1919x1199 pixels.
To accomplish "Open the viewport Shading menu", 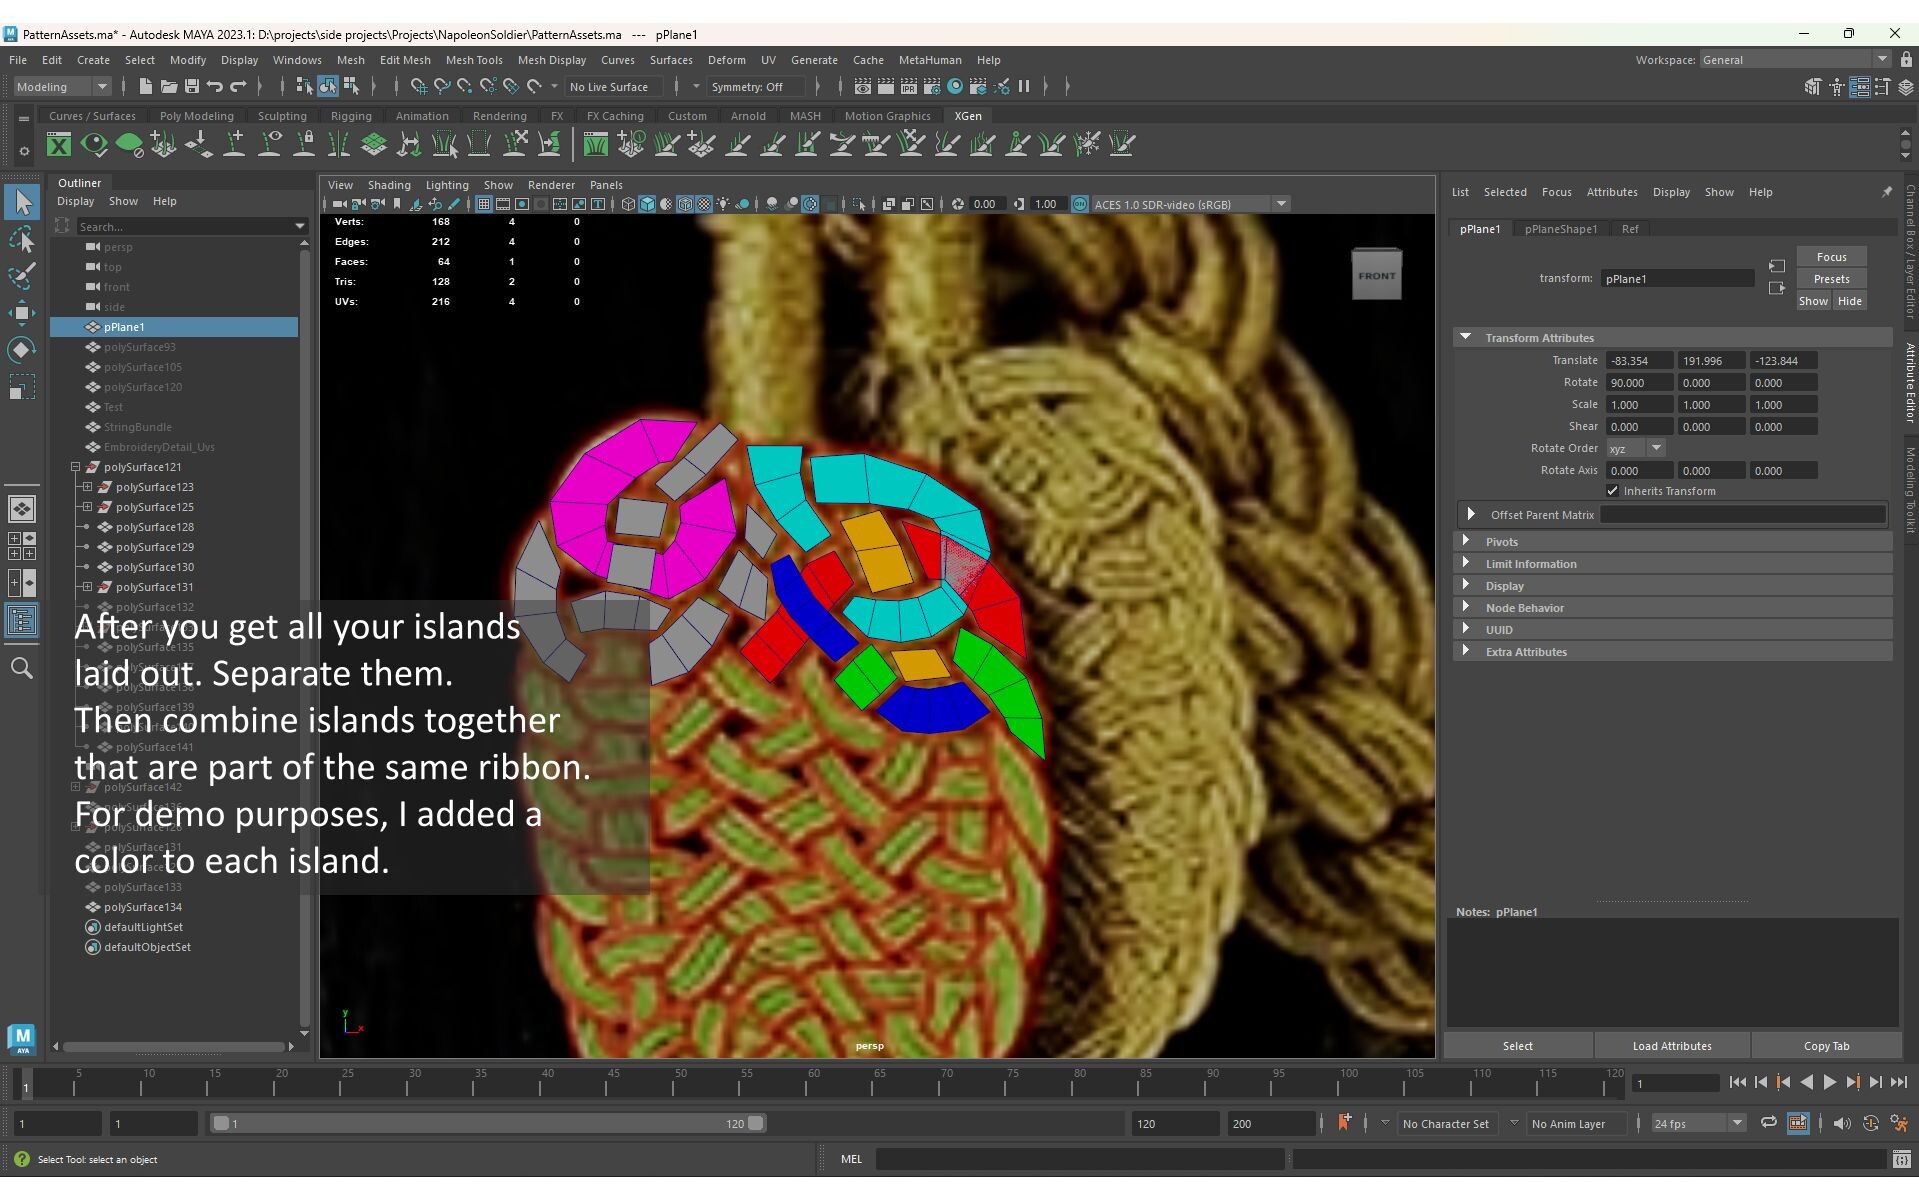I will (x=389, y=185).
